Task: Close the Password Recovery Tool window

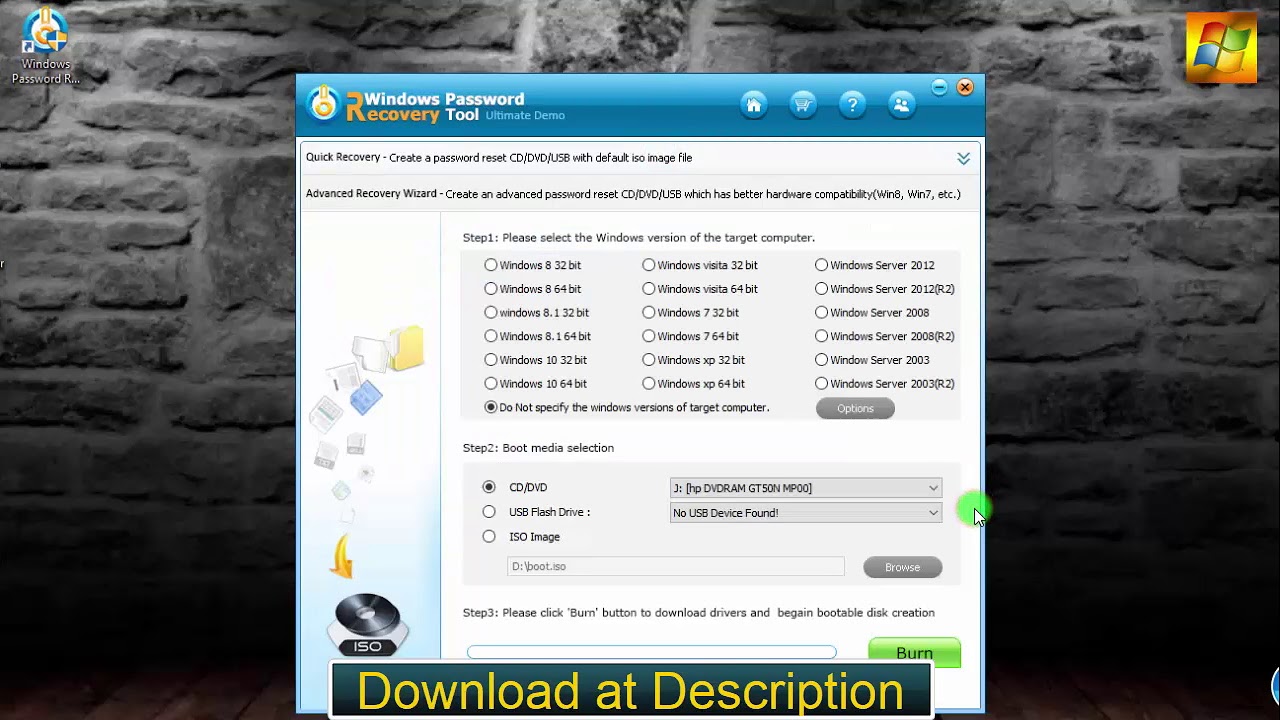Action: (x=965, y=88)
